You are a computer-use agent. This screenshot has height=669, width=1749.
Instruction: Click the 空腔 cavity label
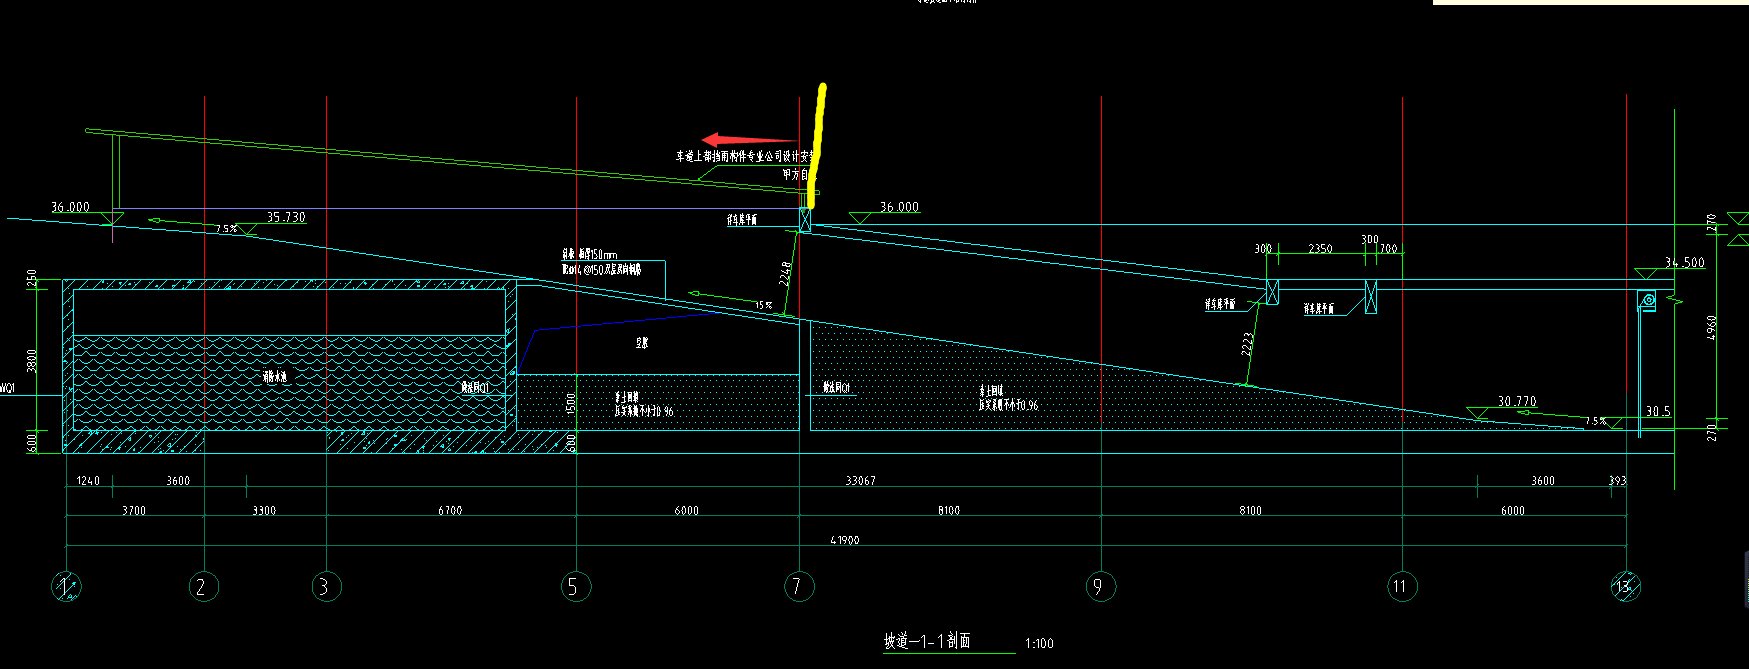[642, 343]
